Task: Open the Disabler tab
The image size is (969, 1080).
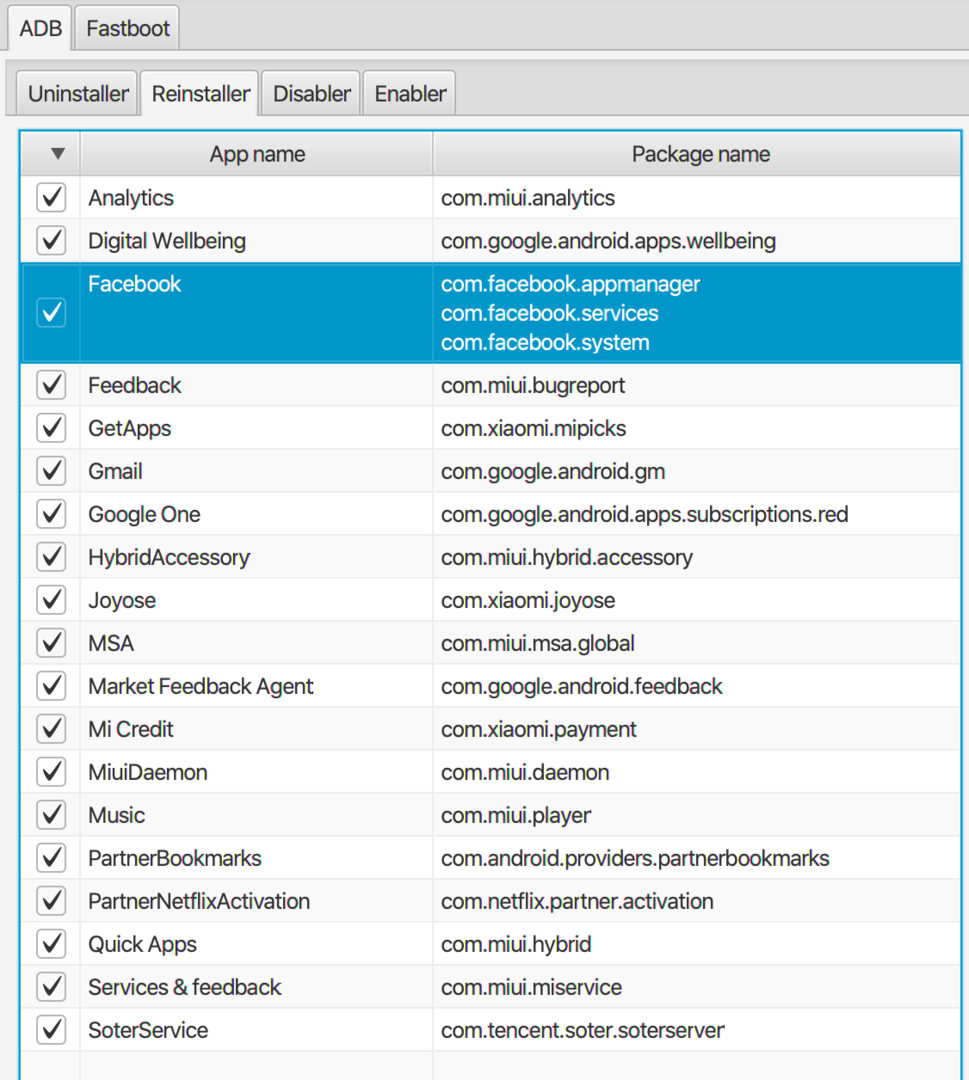Action: pos(312,94)
